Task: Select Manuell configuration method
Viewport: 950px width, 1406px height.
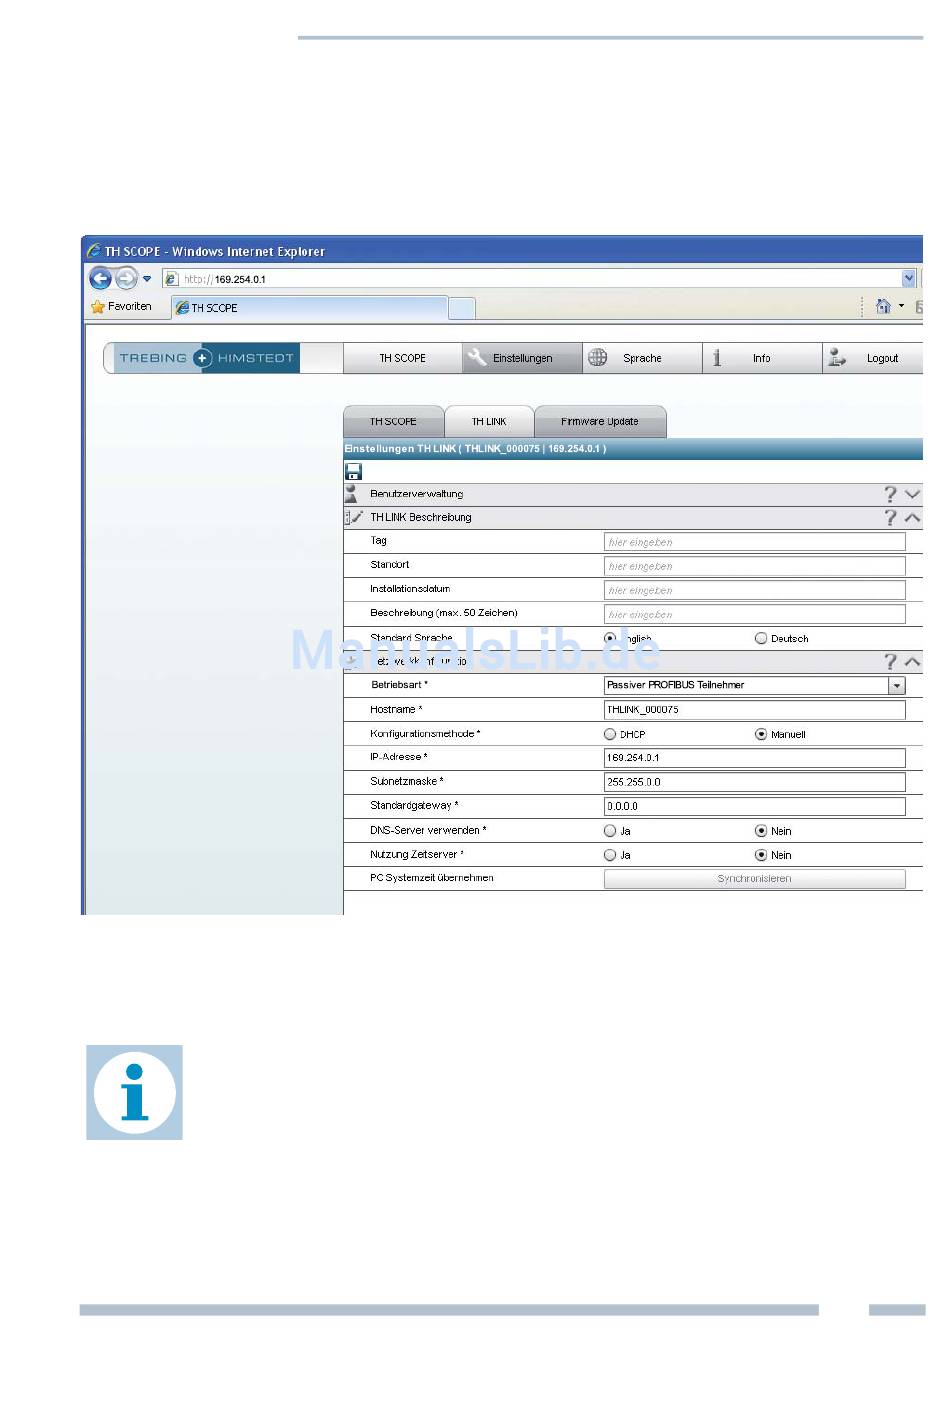Action: tap(761, 734)
